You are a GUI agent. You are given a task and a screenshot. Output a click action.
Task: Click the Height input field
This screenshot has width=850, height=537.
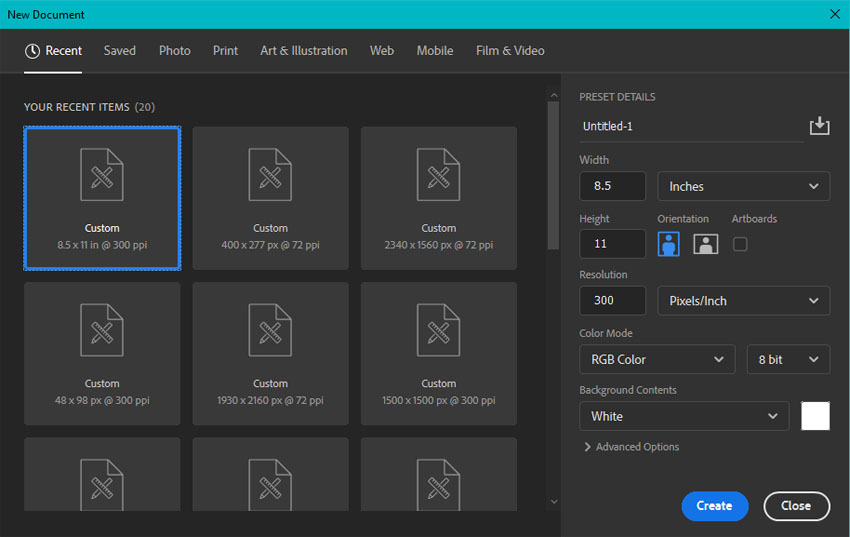point(613,244)
